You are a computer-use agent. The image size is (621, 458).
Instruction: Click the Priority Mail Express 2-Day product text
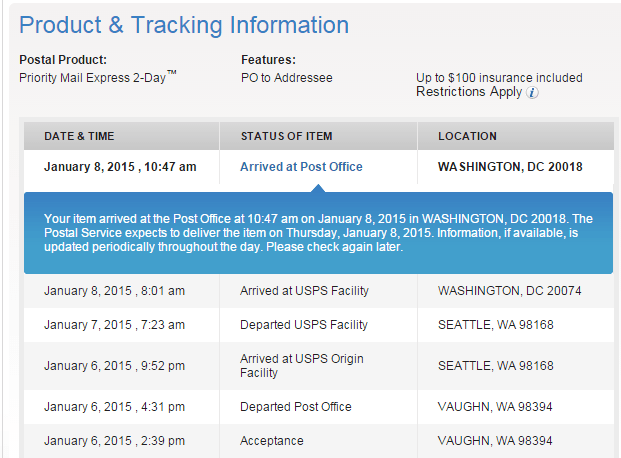pos(97,77)
